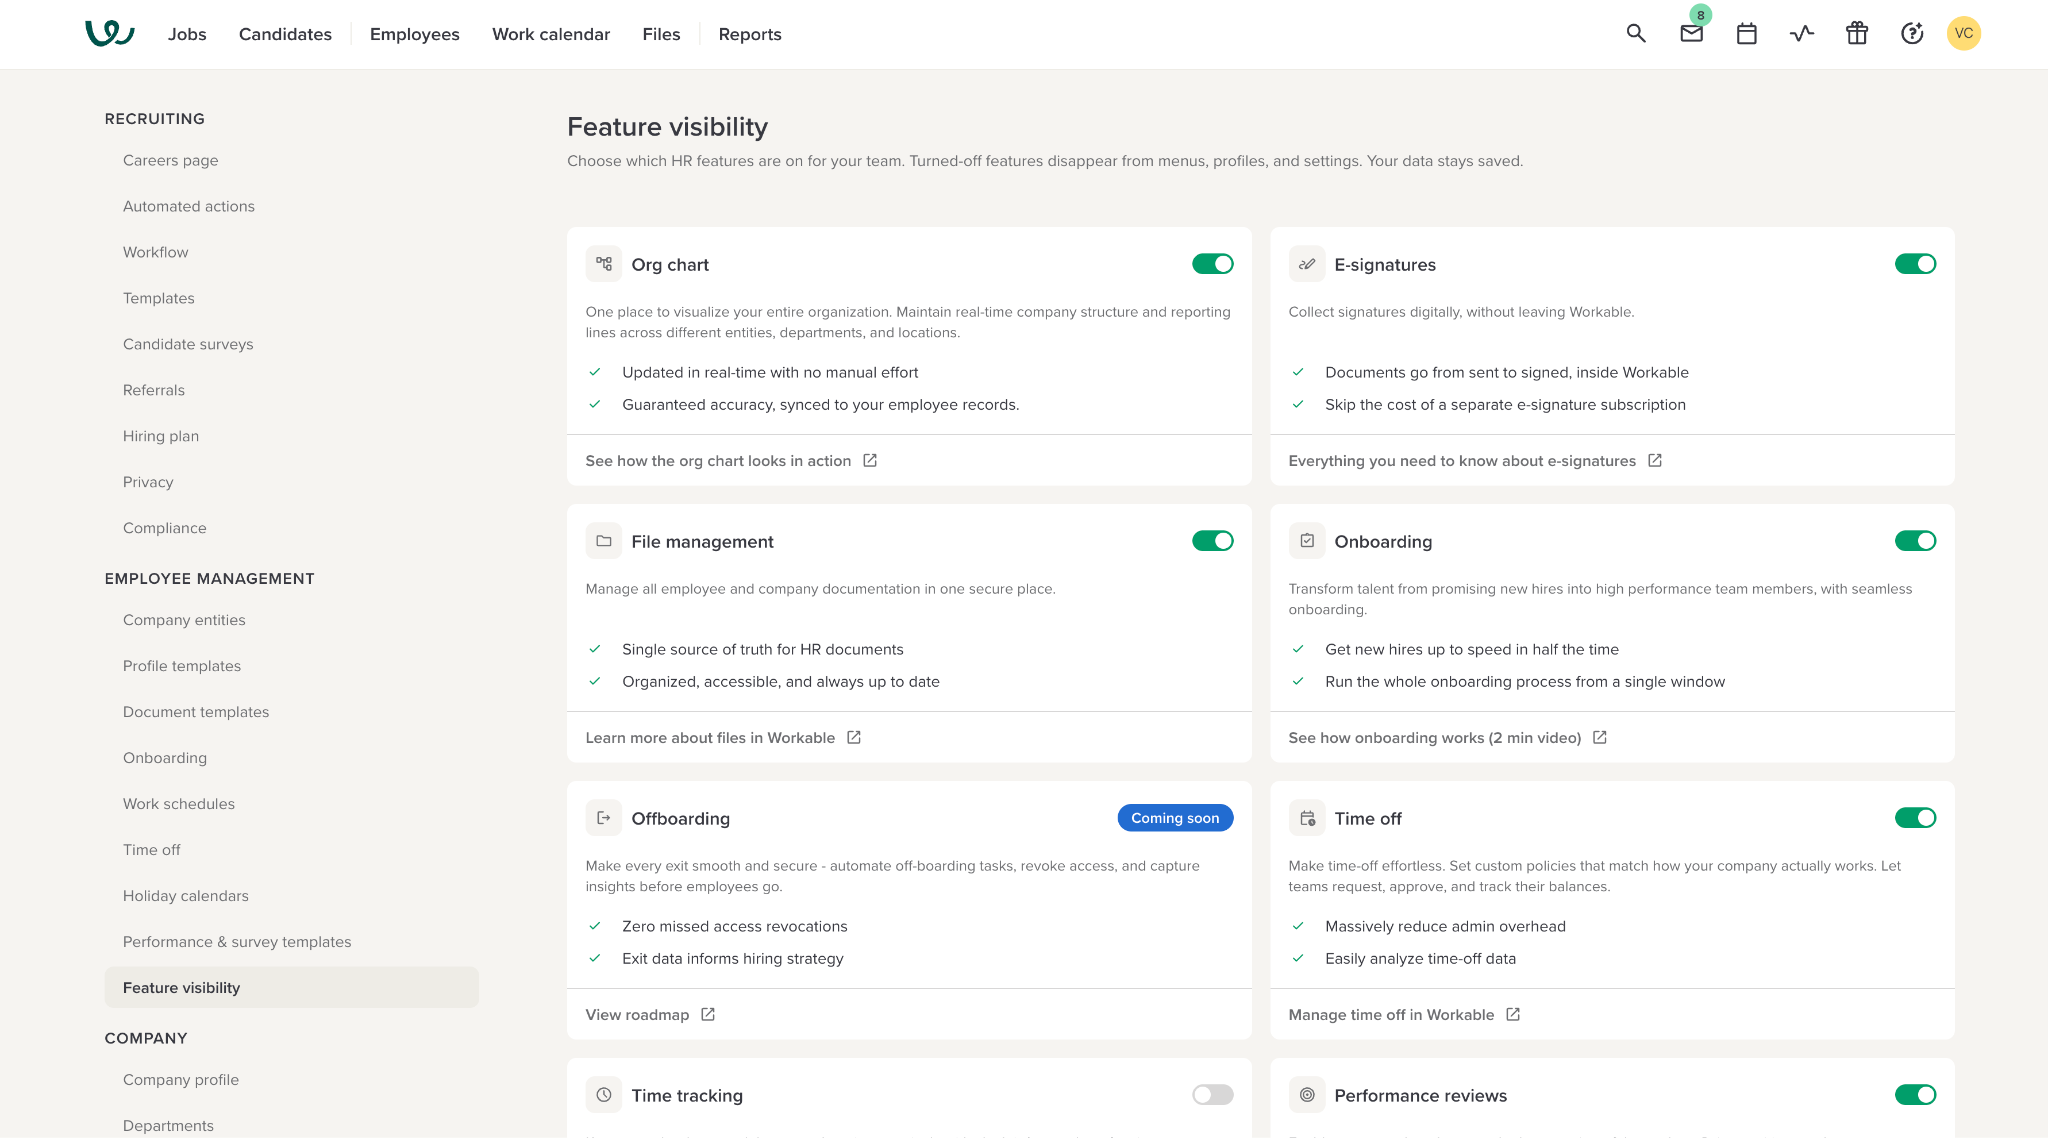Open the inbox mail icon

pos(1691,33)
